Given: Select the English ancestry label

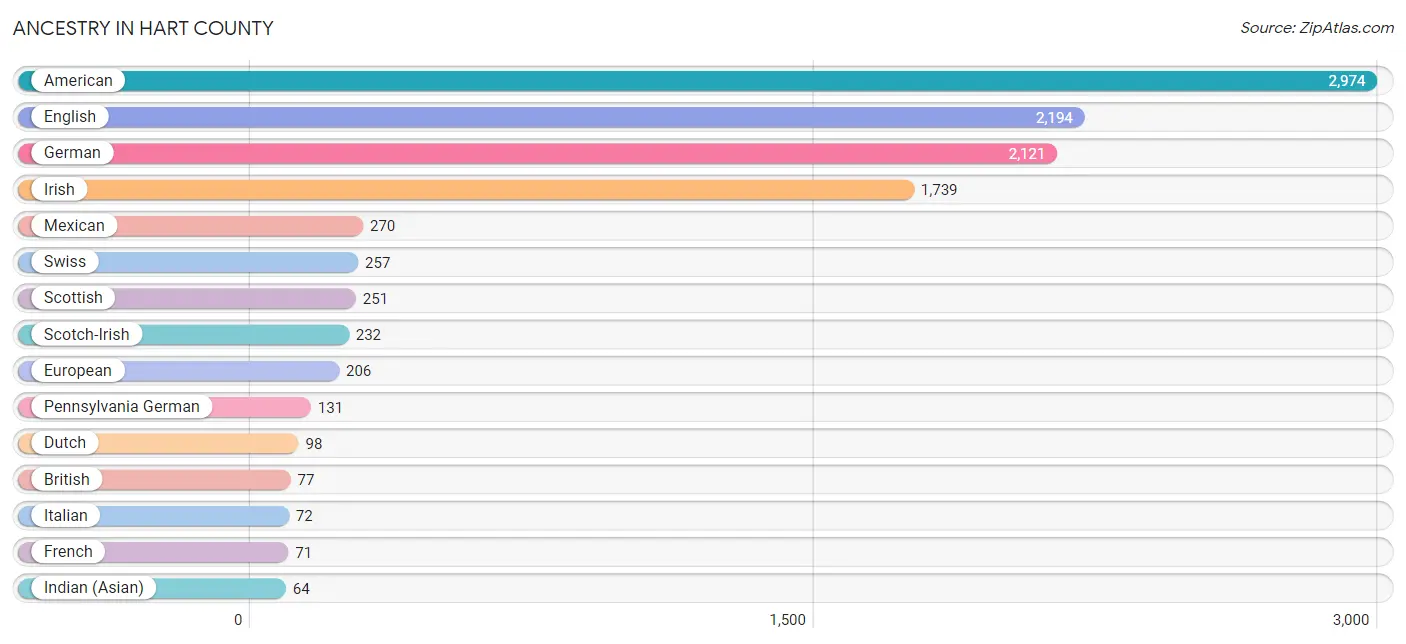Looking at the screenshot, I should 70,117.
